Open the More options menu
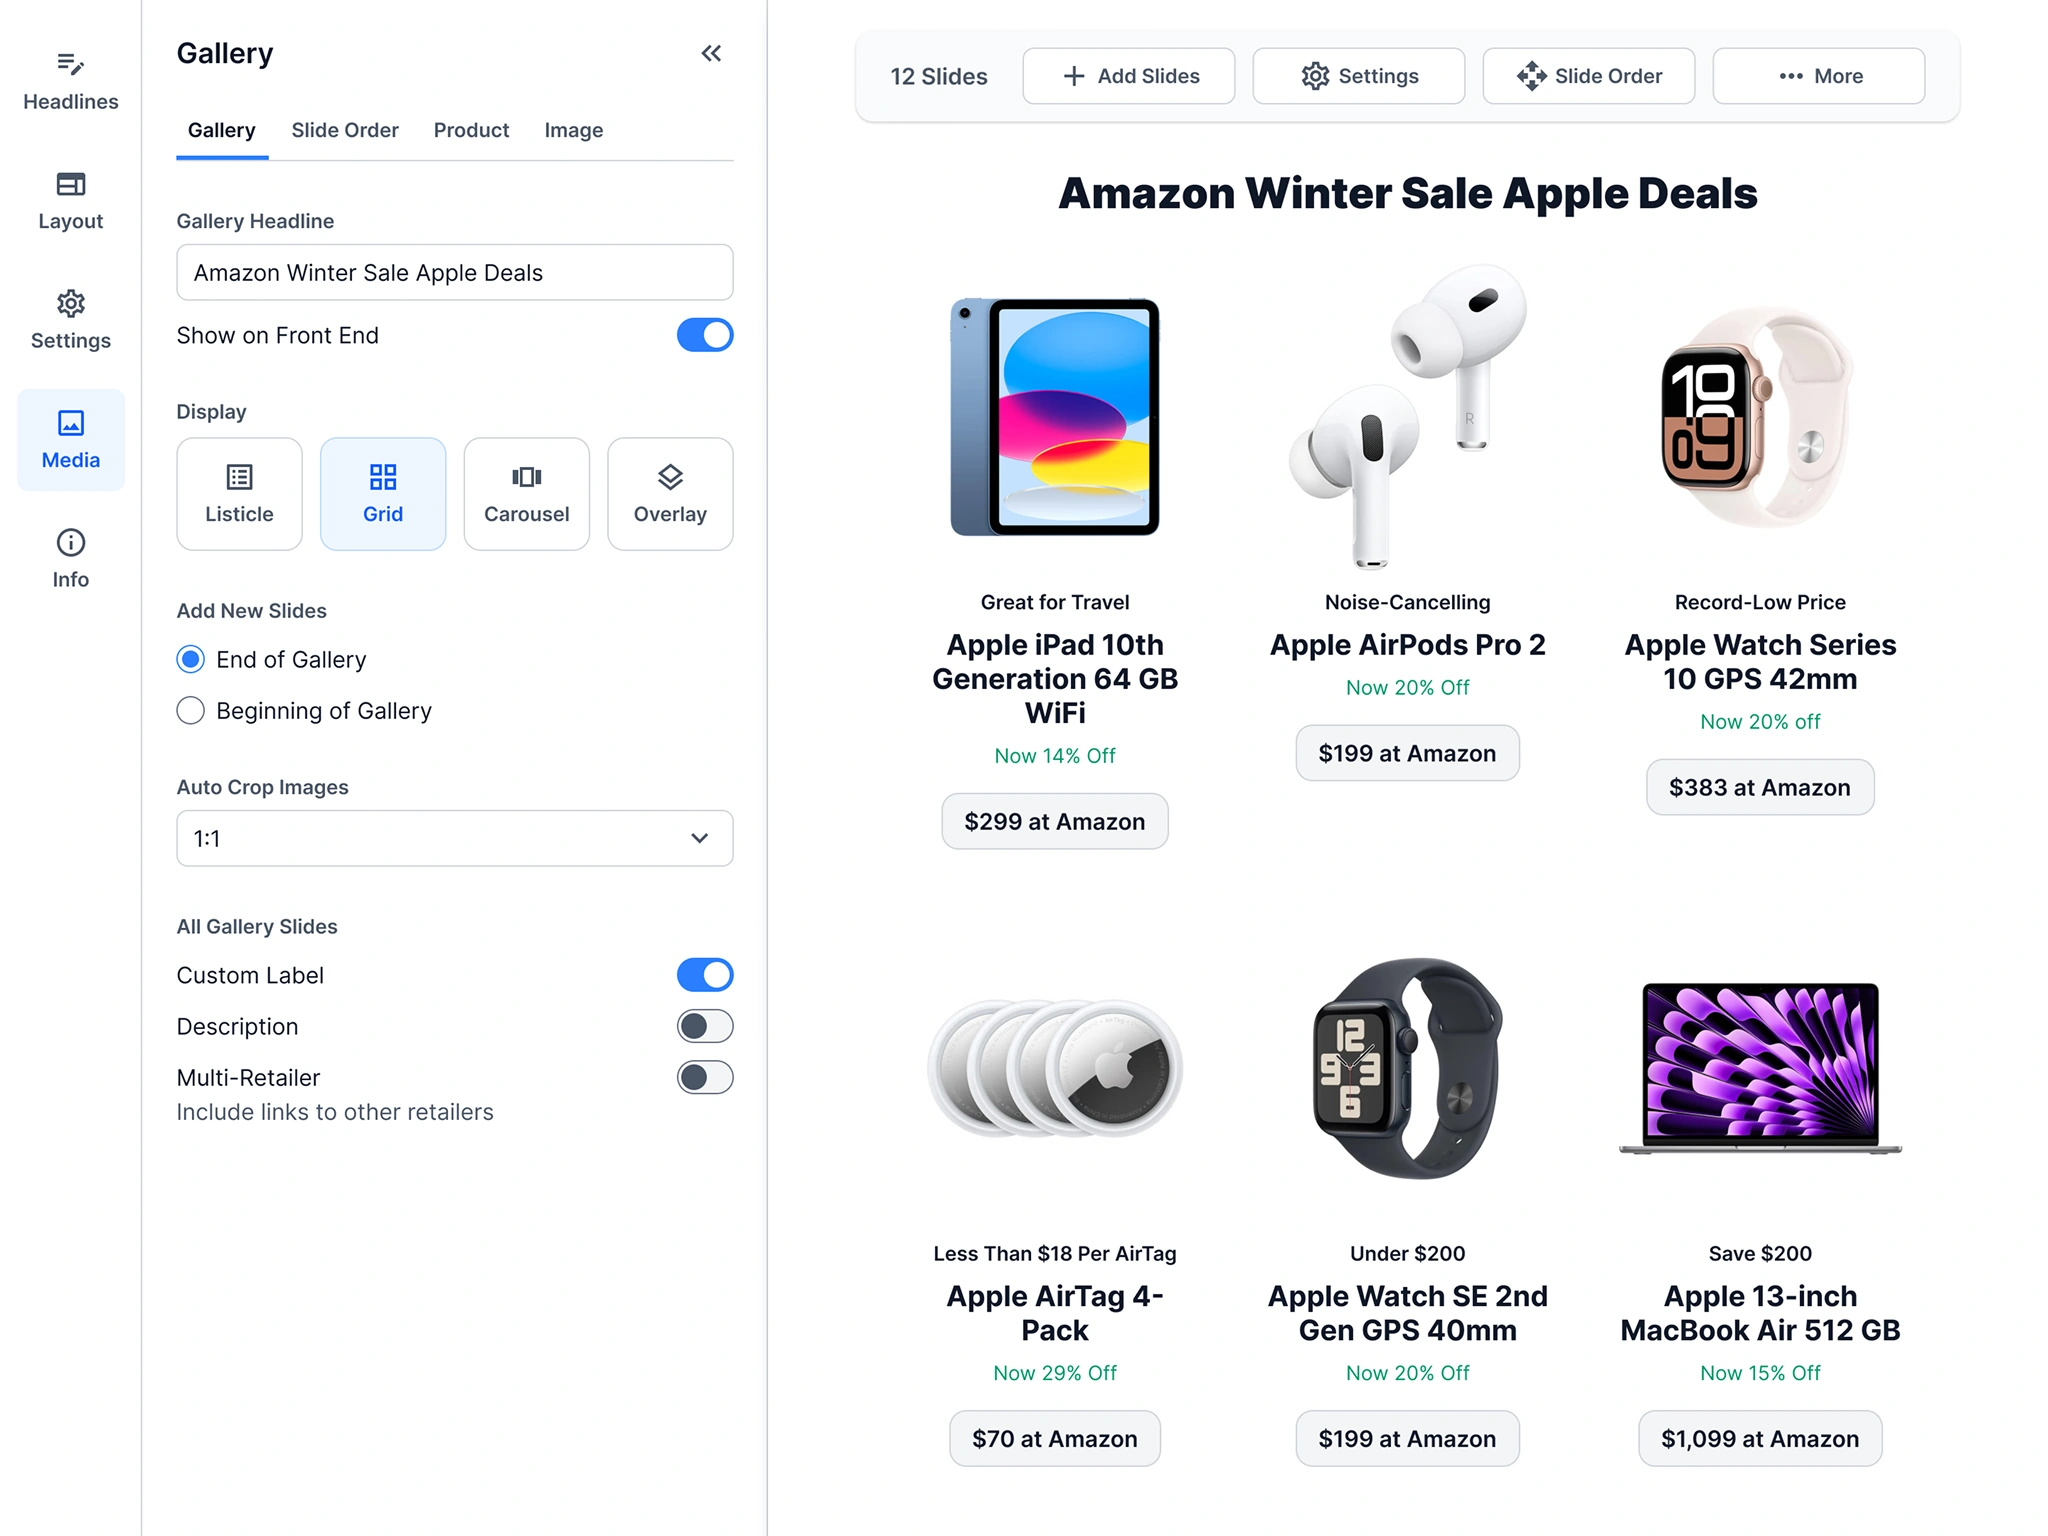Image resolution: width=2048 pixels, height=1536 pixels. point(1818,76)
